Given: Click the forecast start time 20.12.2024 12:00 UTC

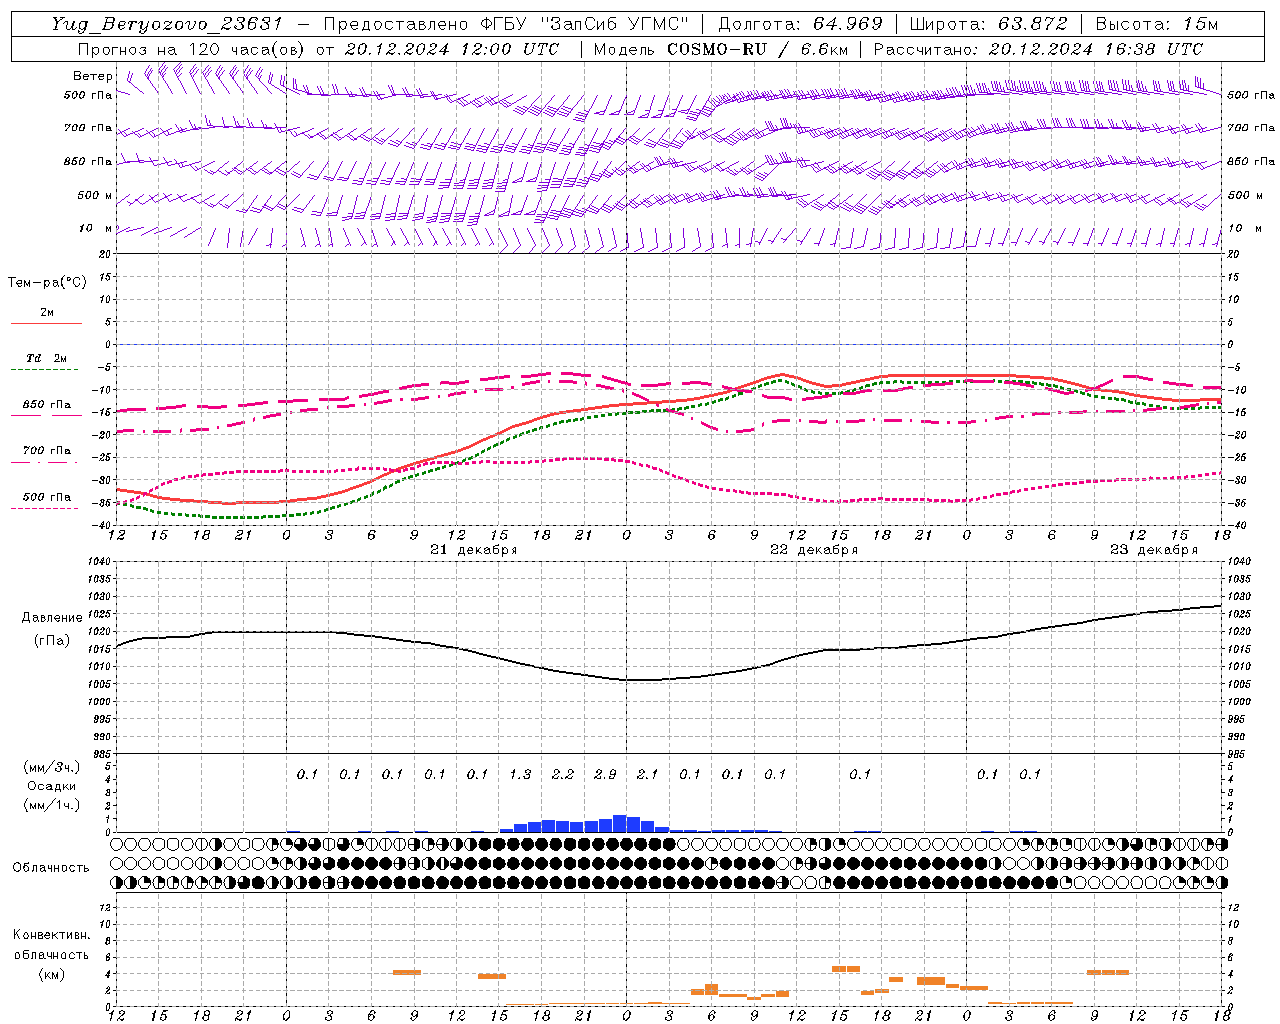Looking at the screenshot, I should pyautogui.click(x=452, y=49).
